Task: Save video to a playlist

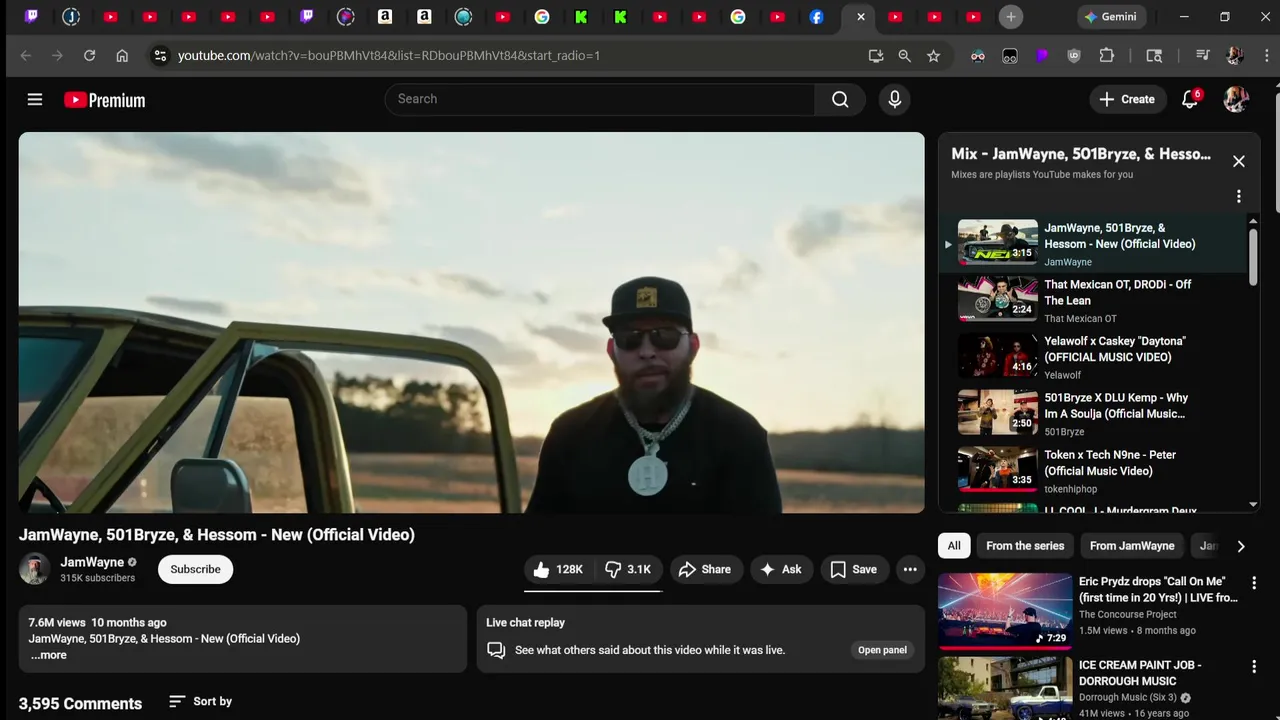Action: [x=854, y=569]
